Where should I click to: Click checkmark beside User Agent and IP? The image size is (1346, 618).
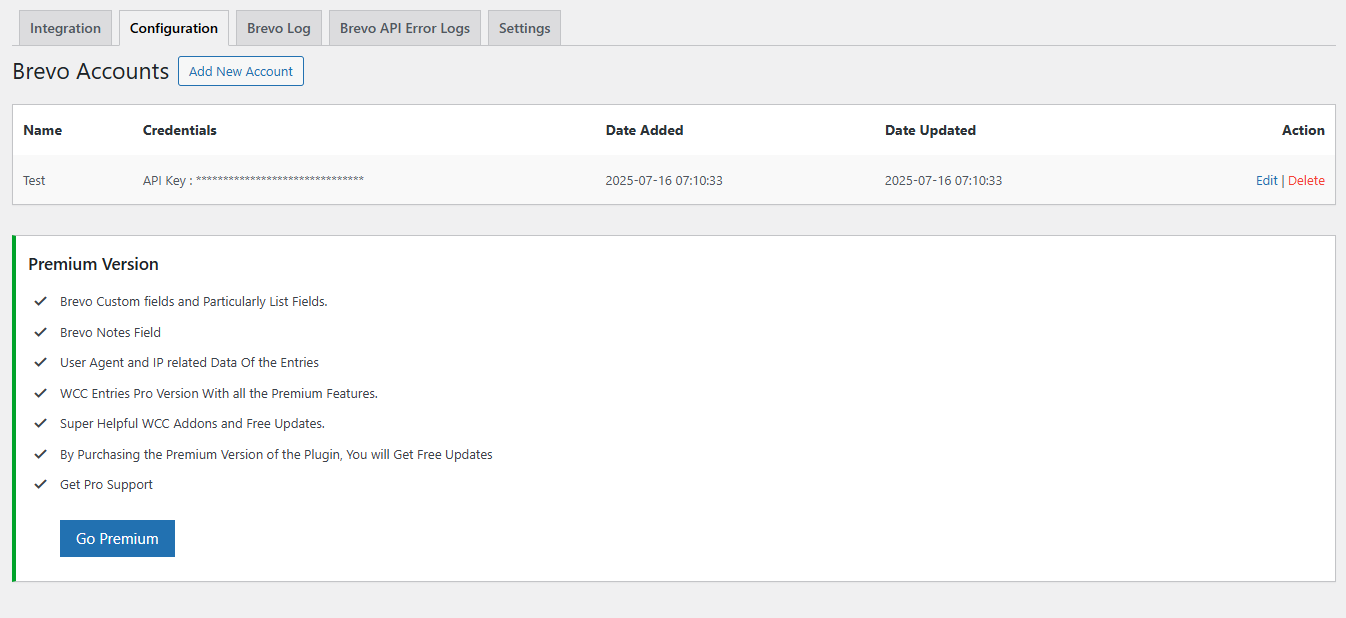41,362
